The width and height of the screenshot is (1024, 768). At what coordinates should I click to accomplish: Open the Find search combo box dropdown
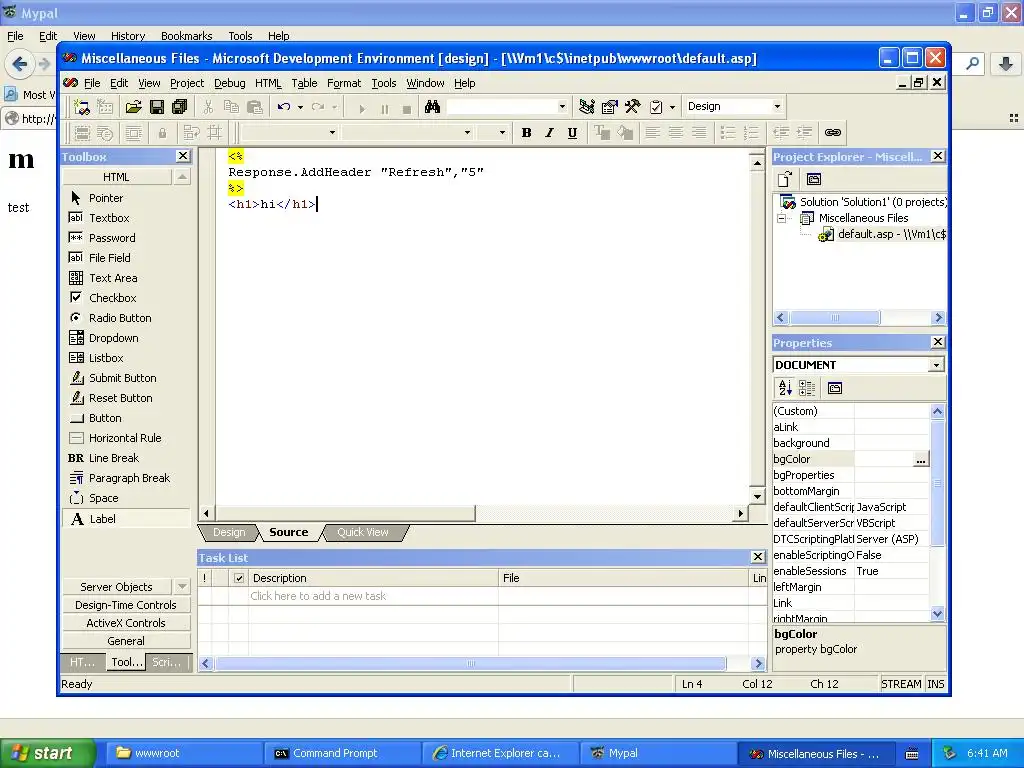562,106
